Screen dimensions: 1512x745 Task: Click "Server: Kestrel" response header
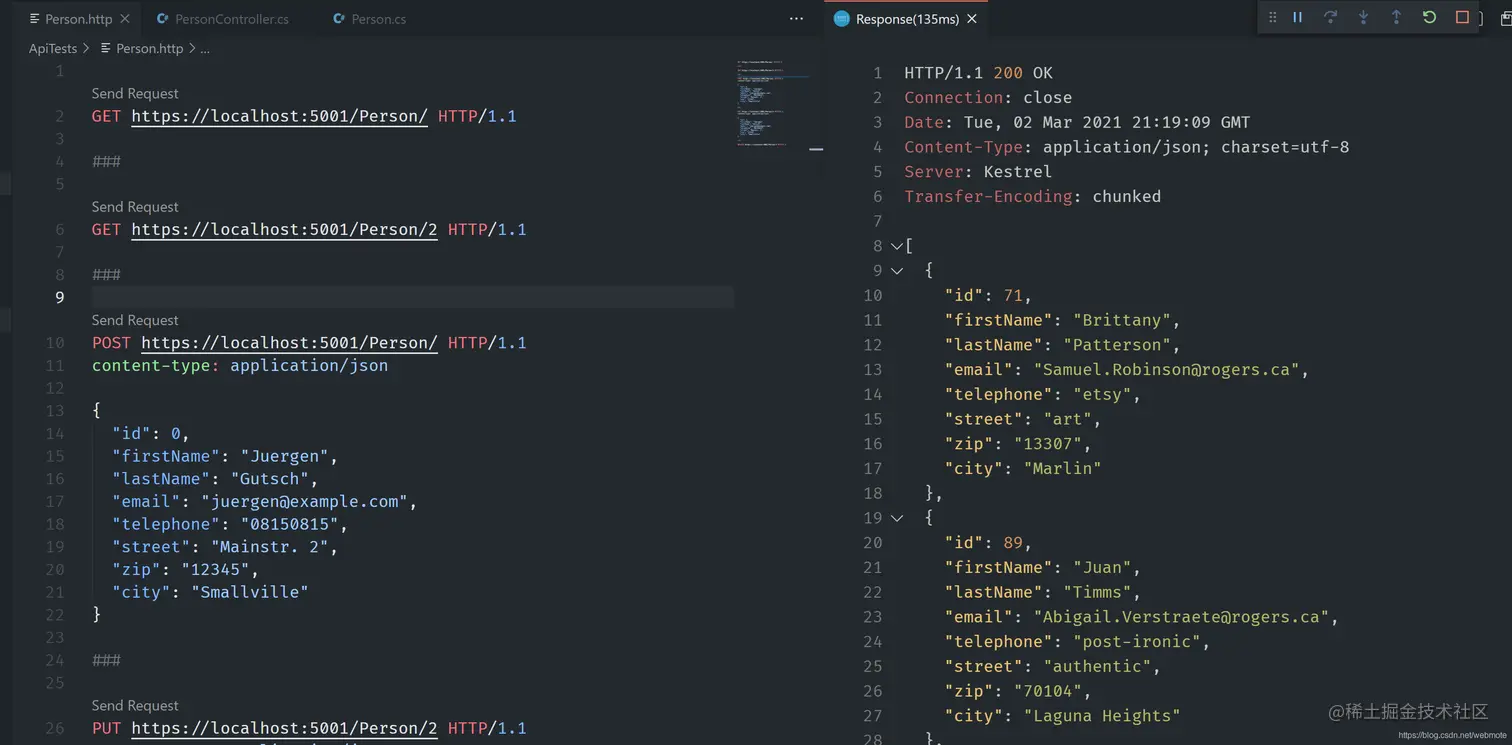coord(978,172)
